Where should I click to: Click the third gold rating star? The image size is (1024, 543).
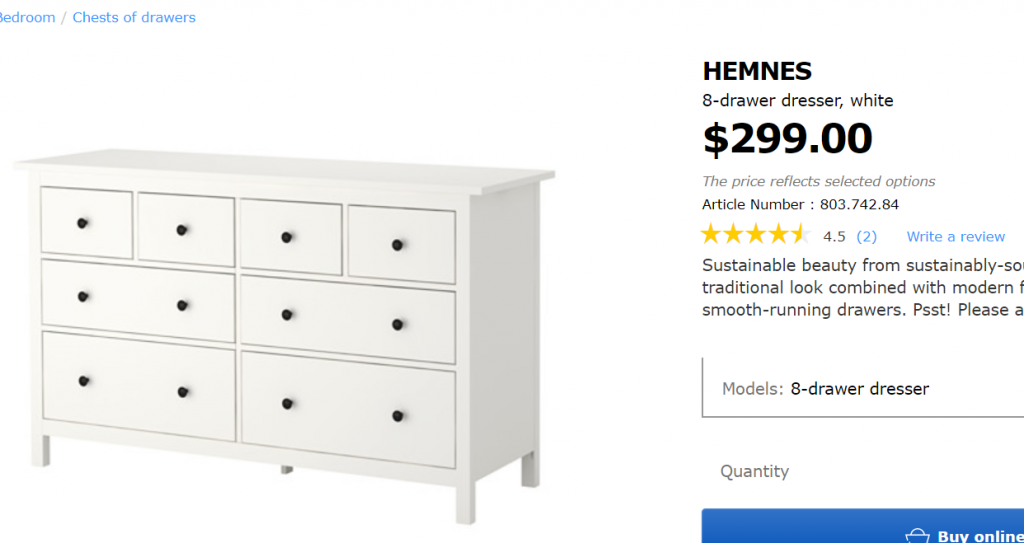[756, 234]
